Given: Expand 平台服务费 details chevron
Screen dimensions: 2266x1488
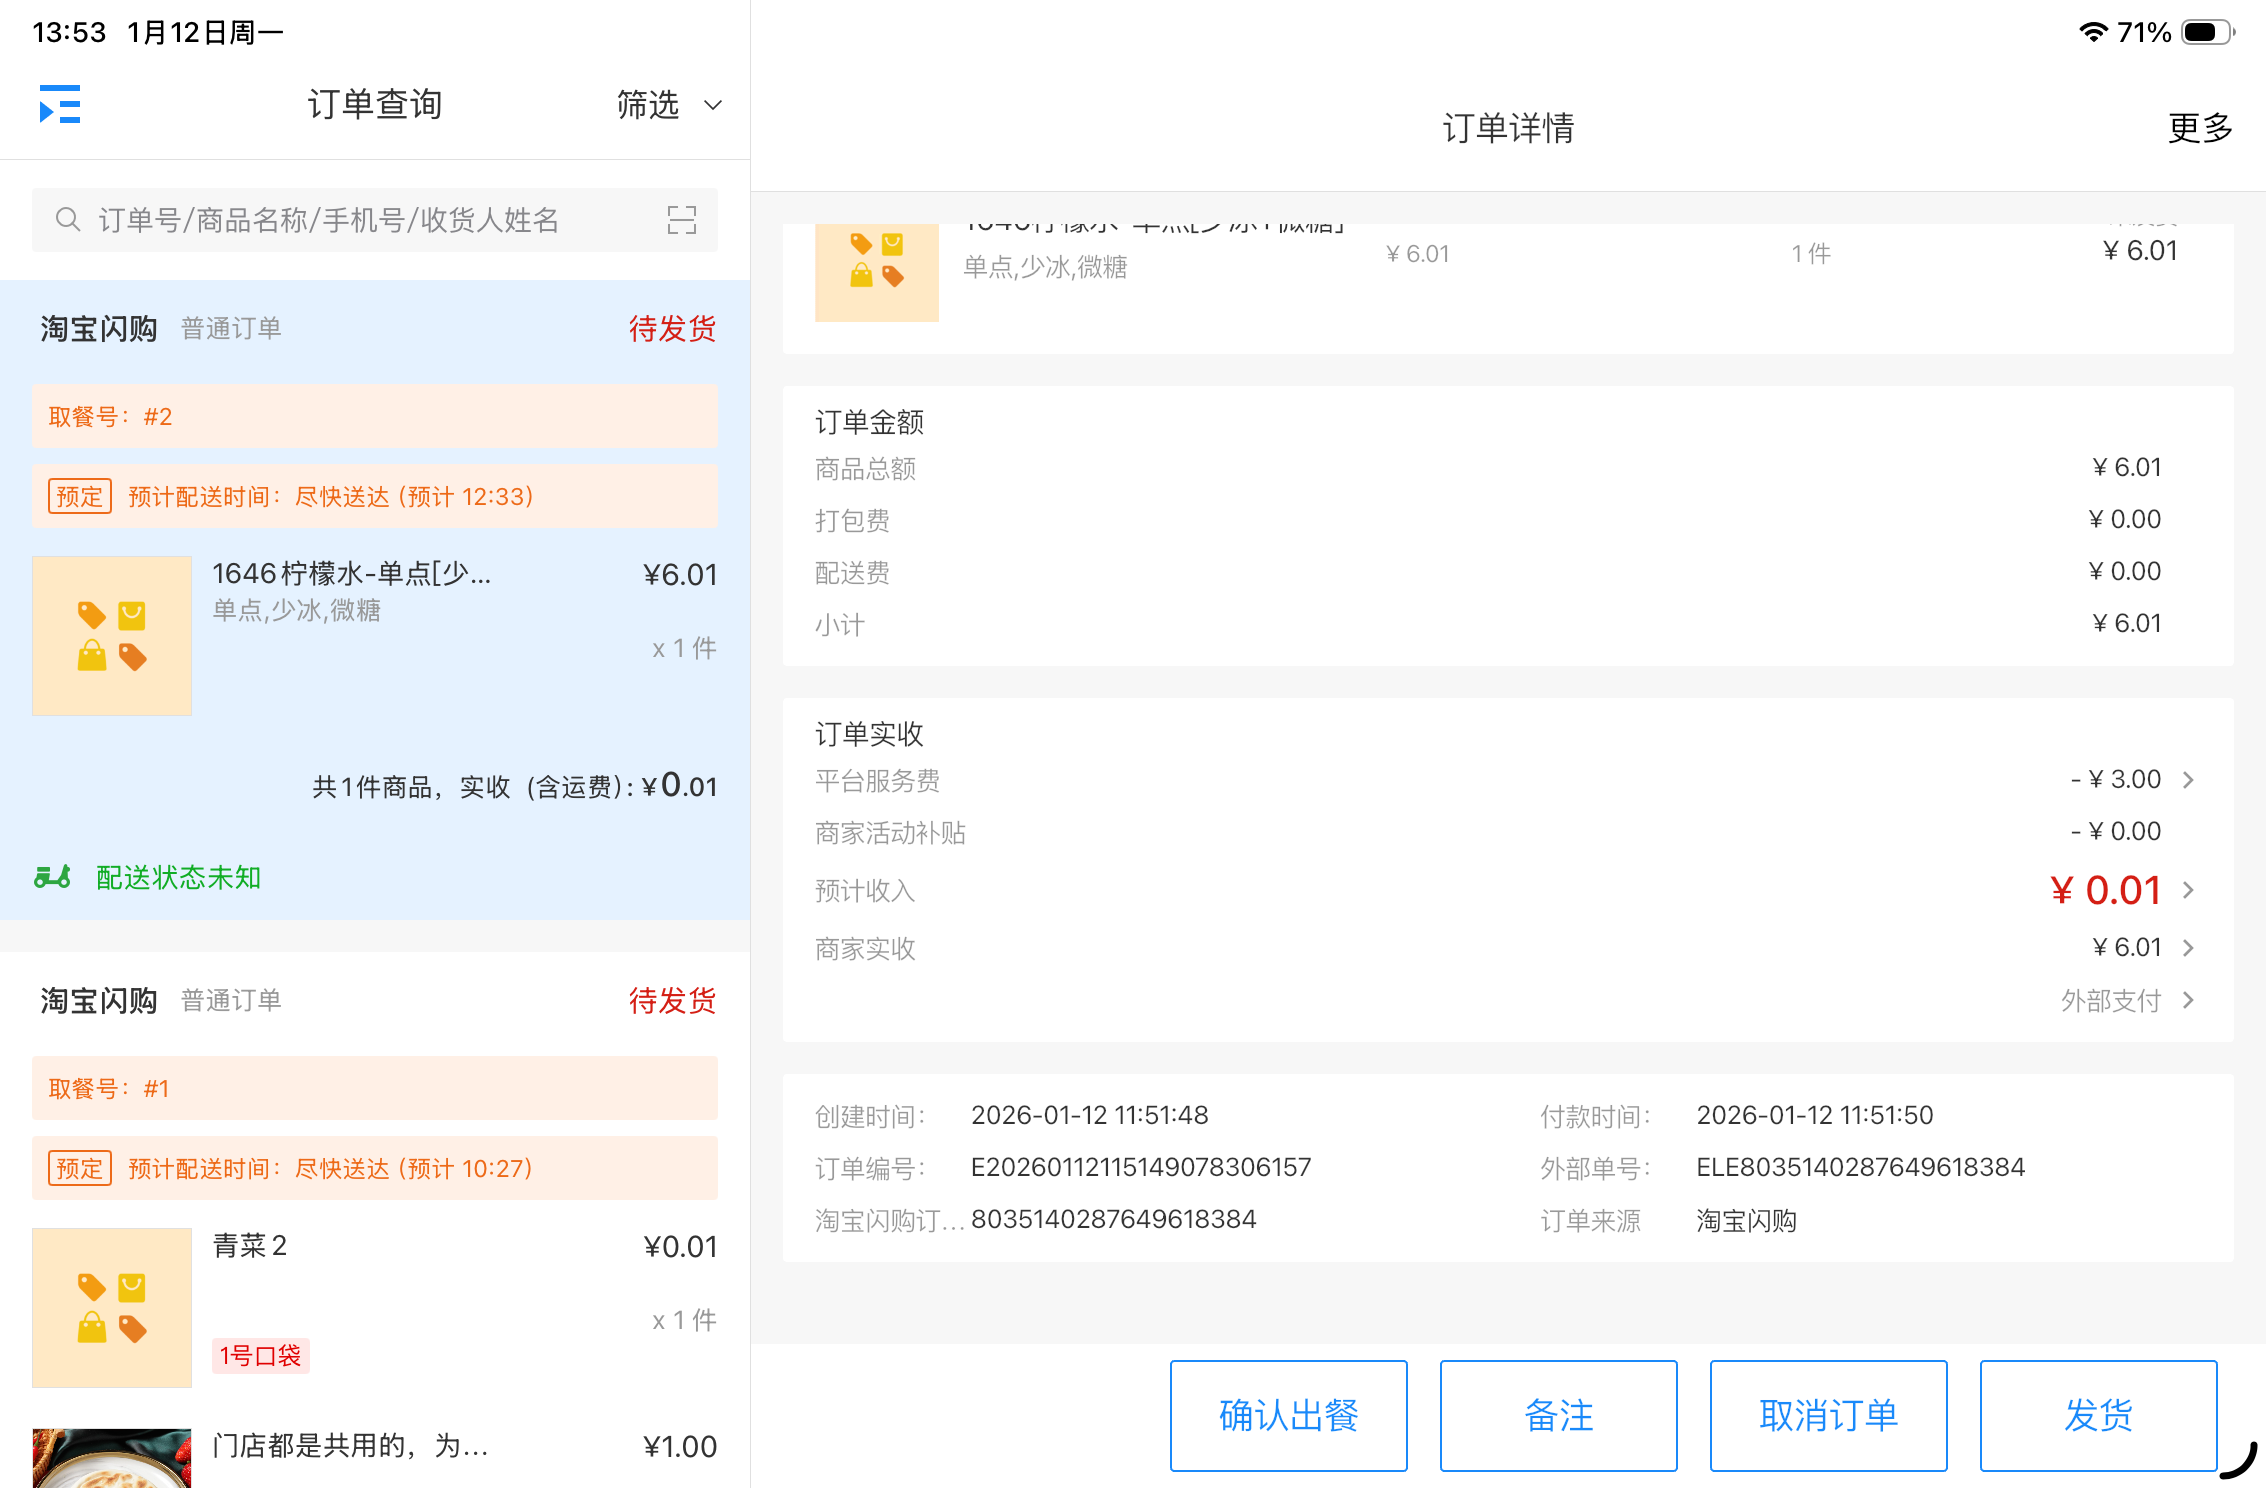Looking at the screenshot, I should (2188, 780).
